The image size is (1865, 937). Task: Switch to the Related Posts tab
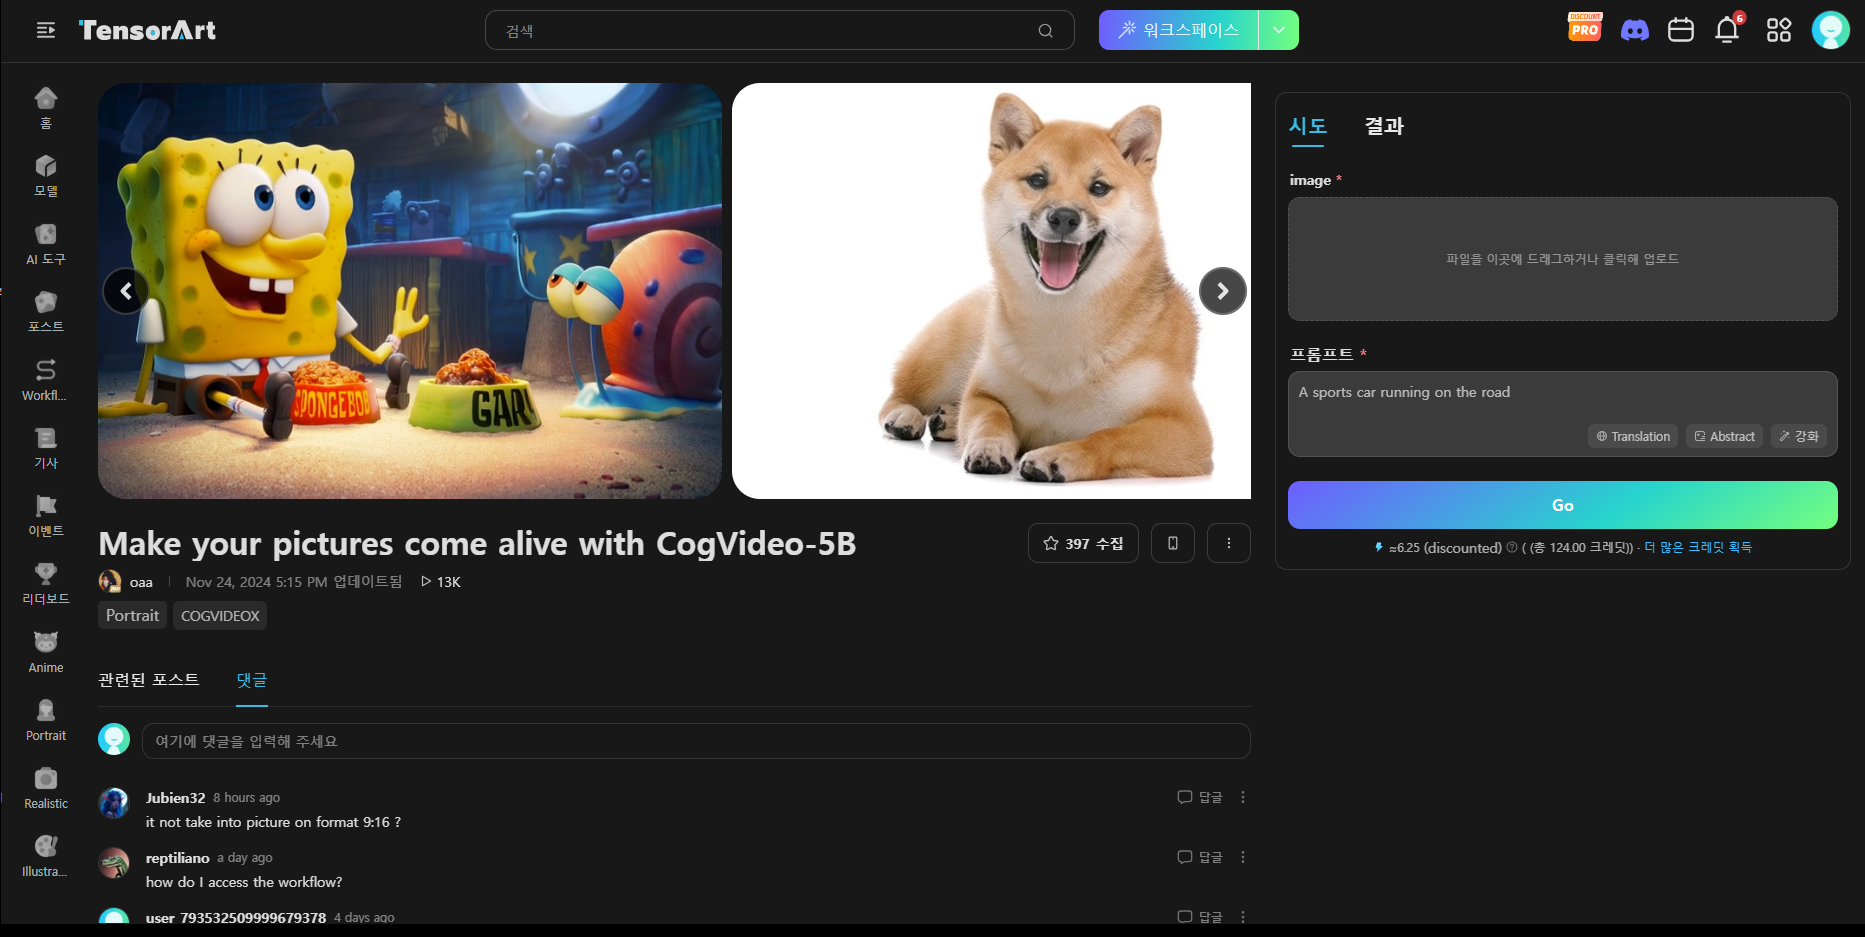(x=149, y=680)
